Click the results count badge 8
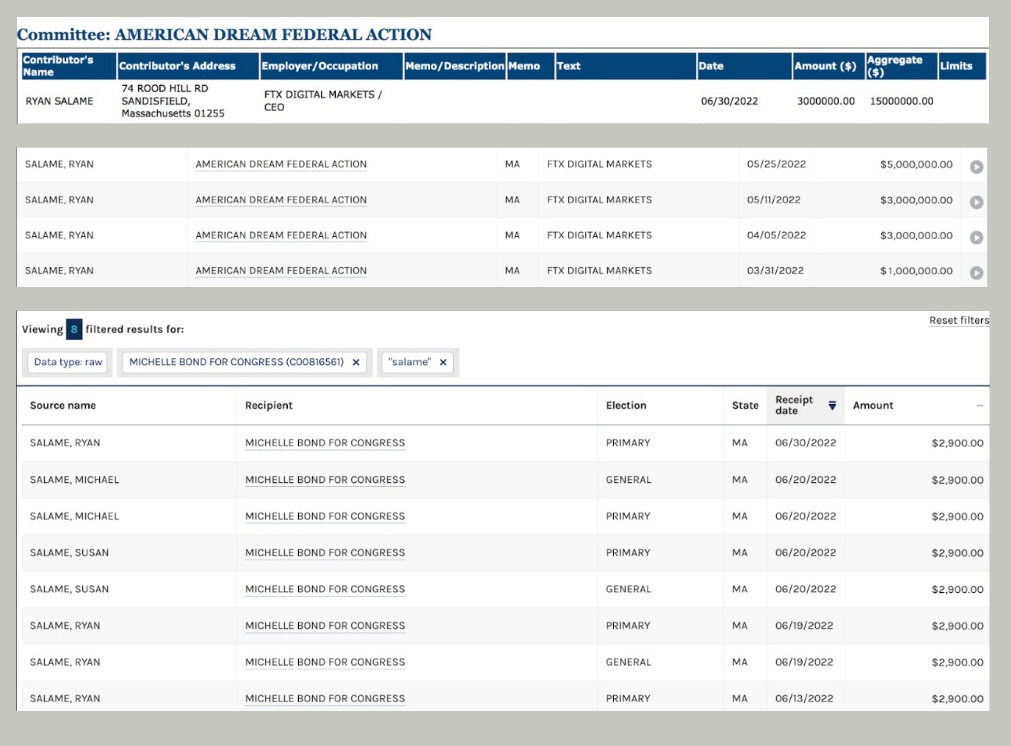The image size is (1011, 746). click(74, 329)
